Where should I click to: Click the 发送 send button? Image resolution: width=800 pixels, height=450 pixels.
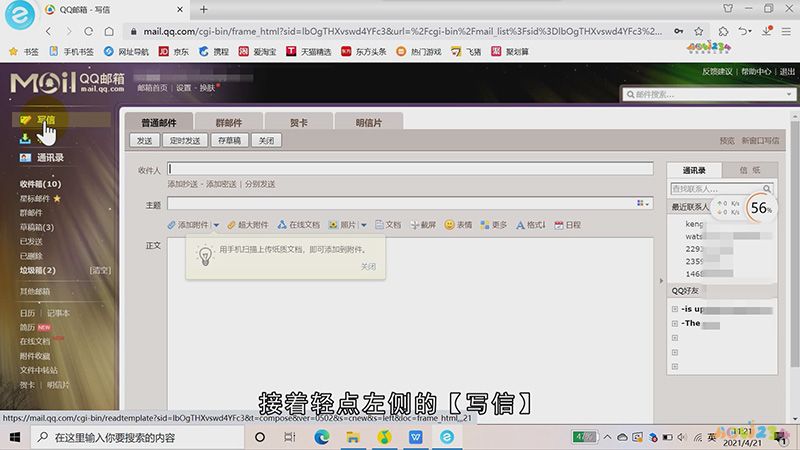click(x=144, y=140)
